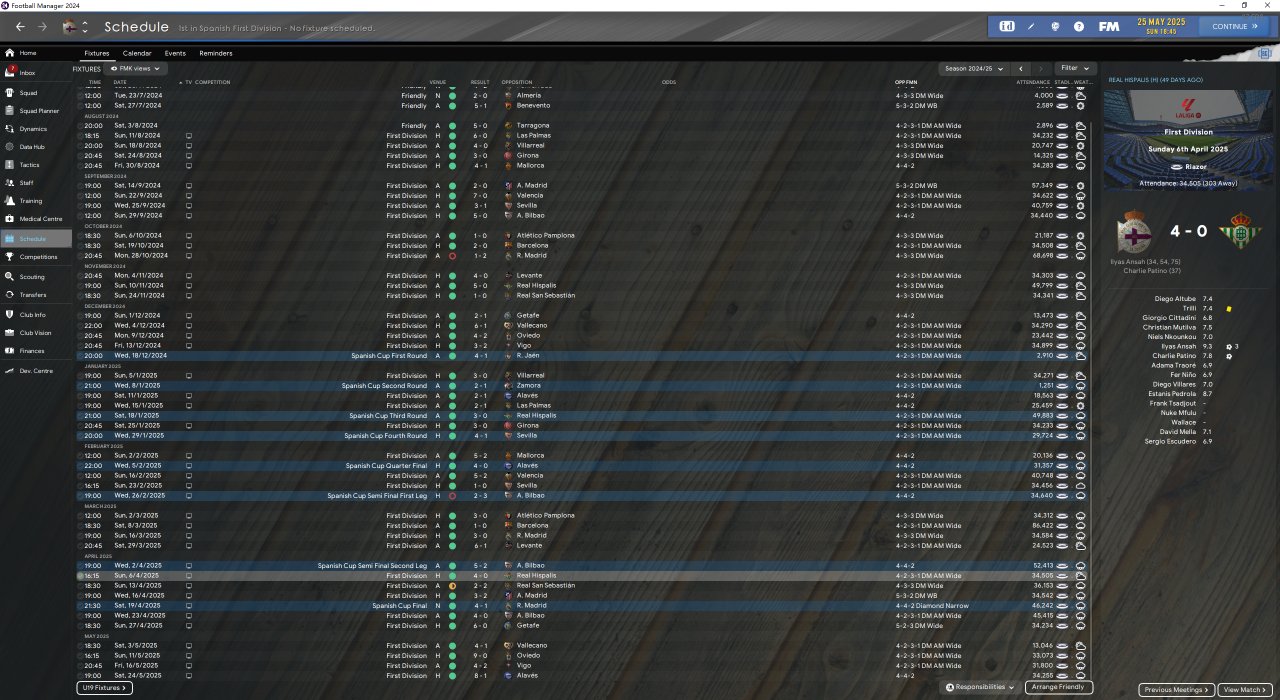Image resolution: width=1280 pixels, height=700 pixels.
Task: Open the Filter dropdown
Action: [x=1075, y=69]
